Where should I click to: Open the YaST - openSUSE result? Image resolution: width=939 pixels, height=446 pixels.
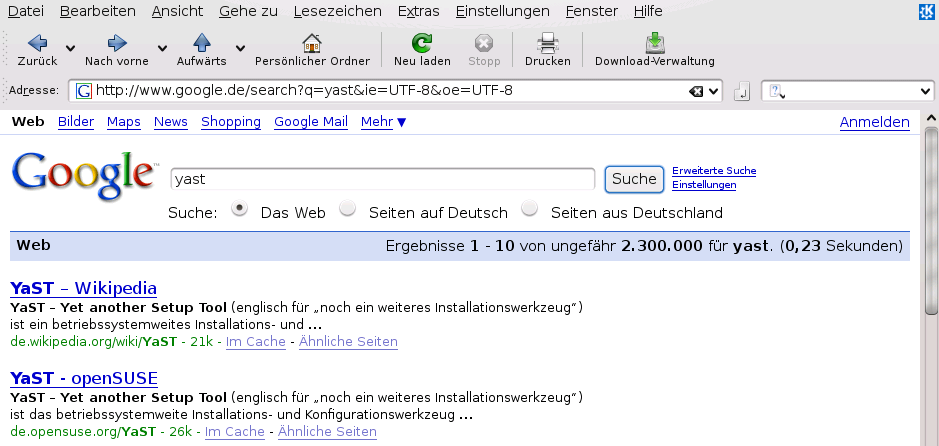click(x=84, y=378)
